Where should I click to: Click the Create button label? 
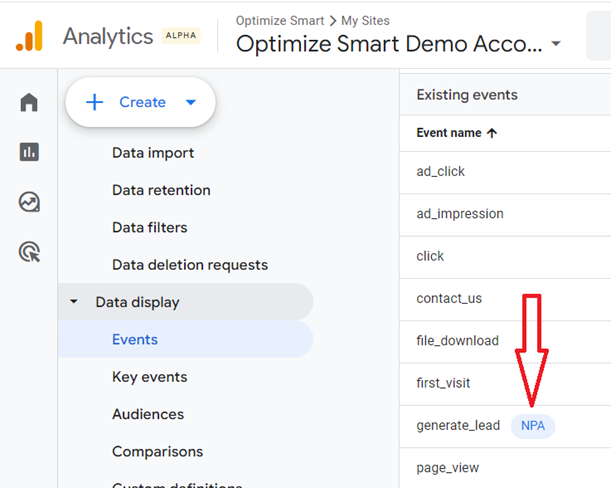coord(142,102)
